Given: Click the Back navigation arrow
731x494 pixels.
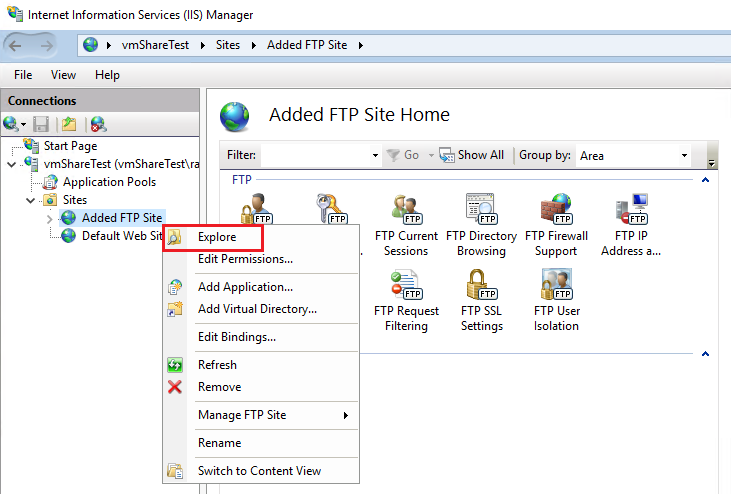Looking at the screenshot, I should tap(15, 46).
